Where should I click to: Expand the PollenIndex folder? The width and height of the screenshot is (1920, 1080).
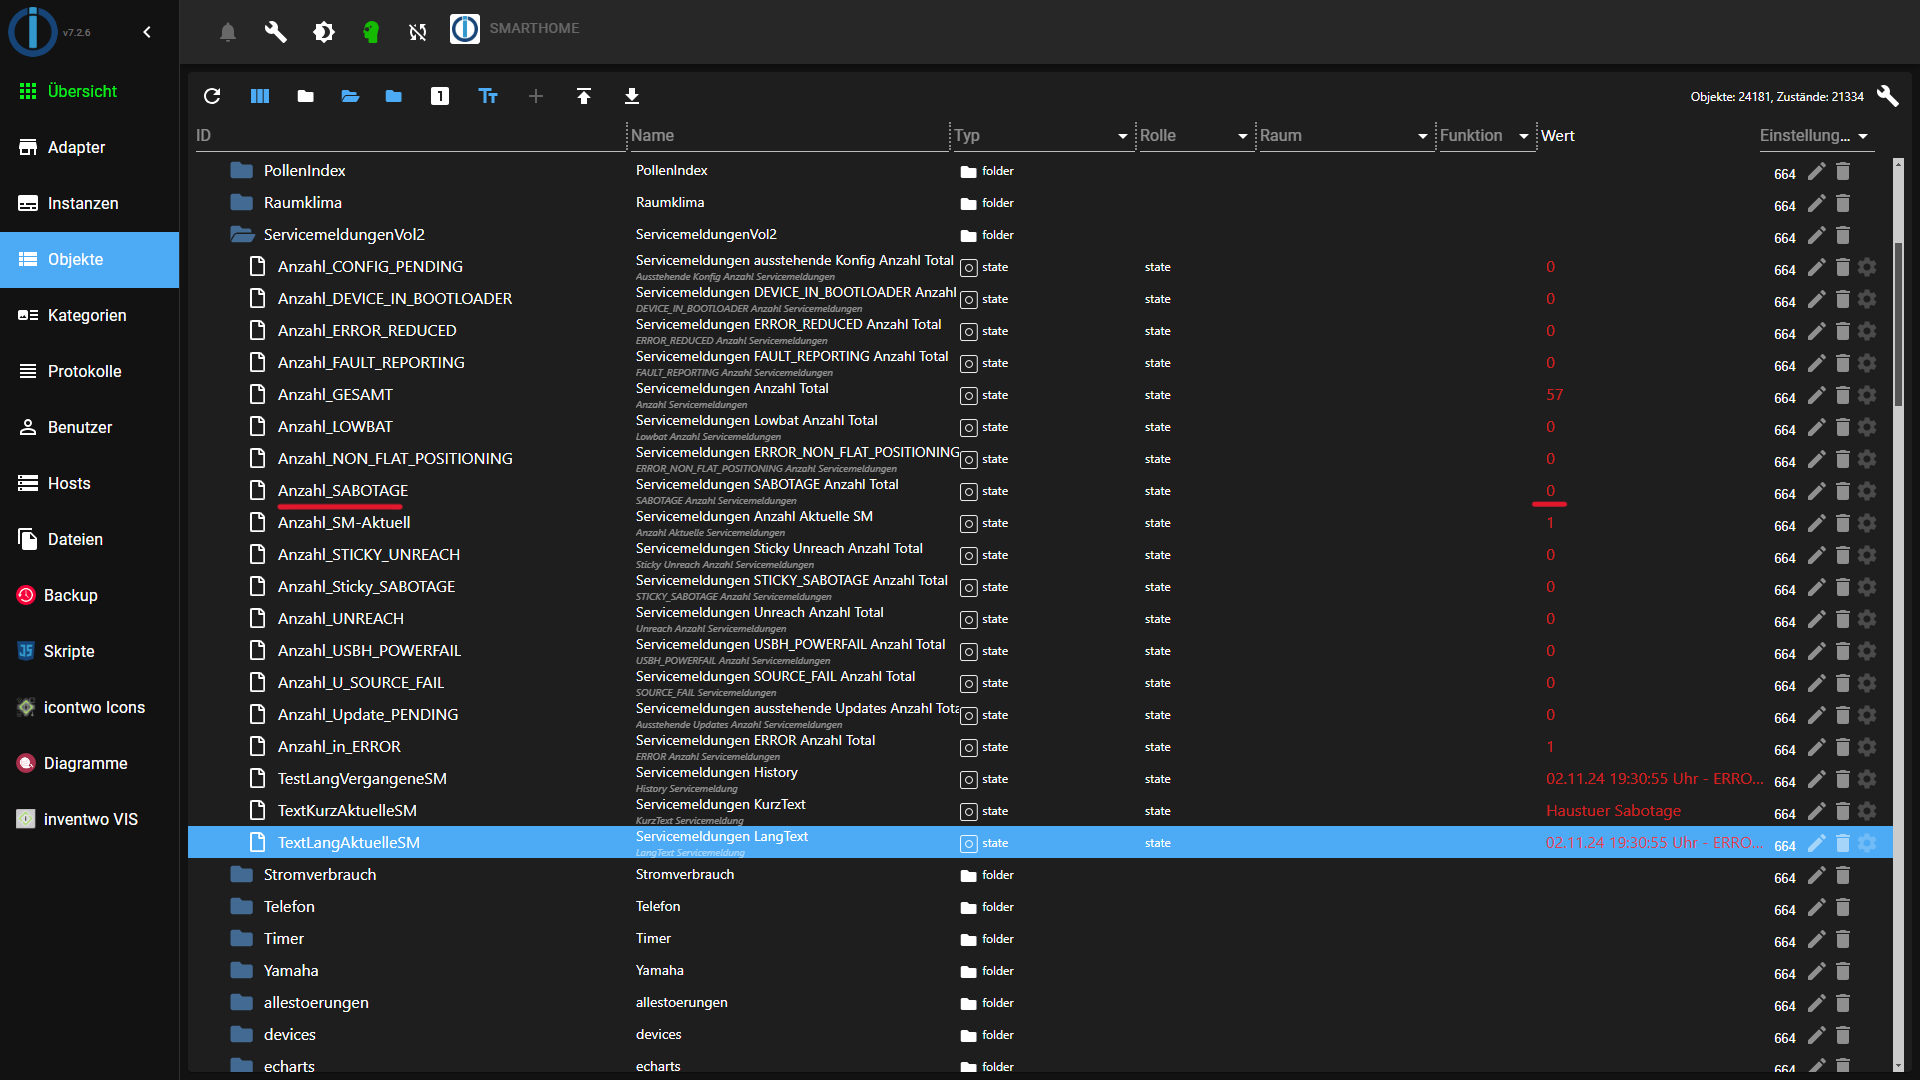tap(241, 171)
